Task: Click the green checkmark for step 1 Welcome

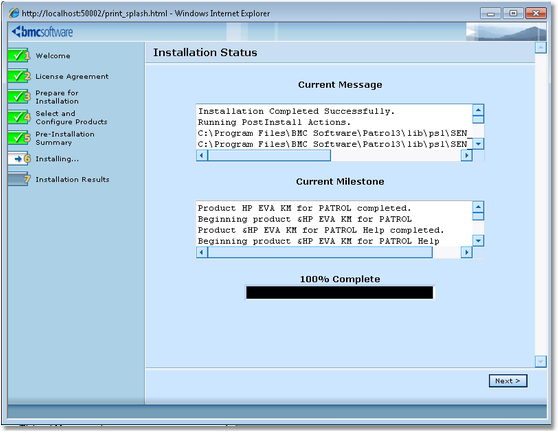Action: click(19, 55)
